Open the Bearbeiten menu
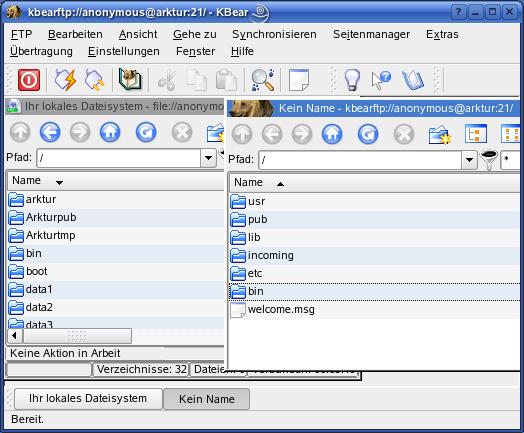Image resolution: width=524 pixels, height=433 pixels. pos(75,34)
